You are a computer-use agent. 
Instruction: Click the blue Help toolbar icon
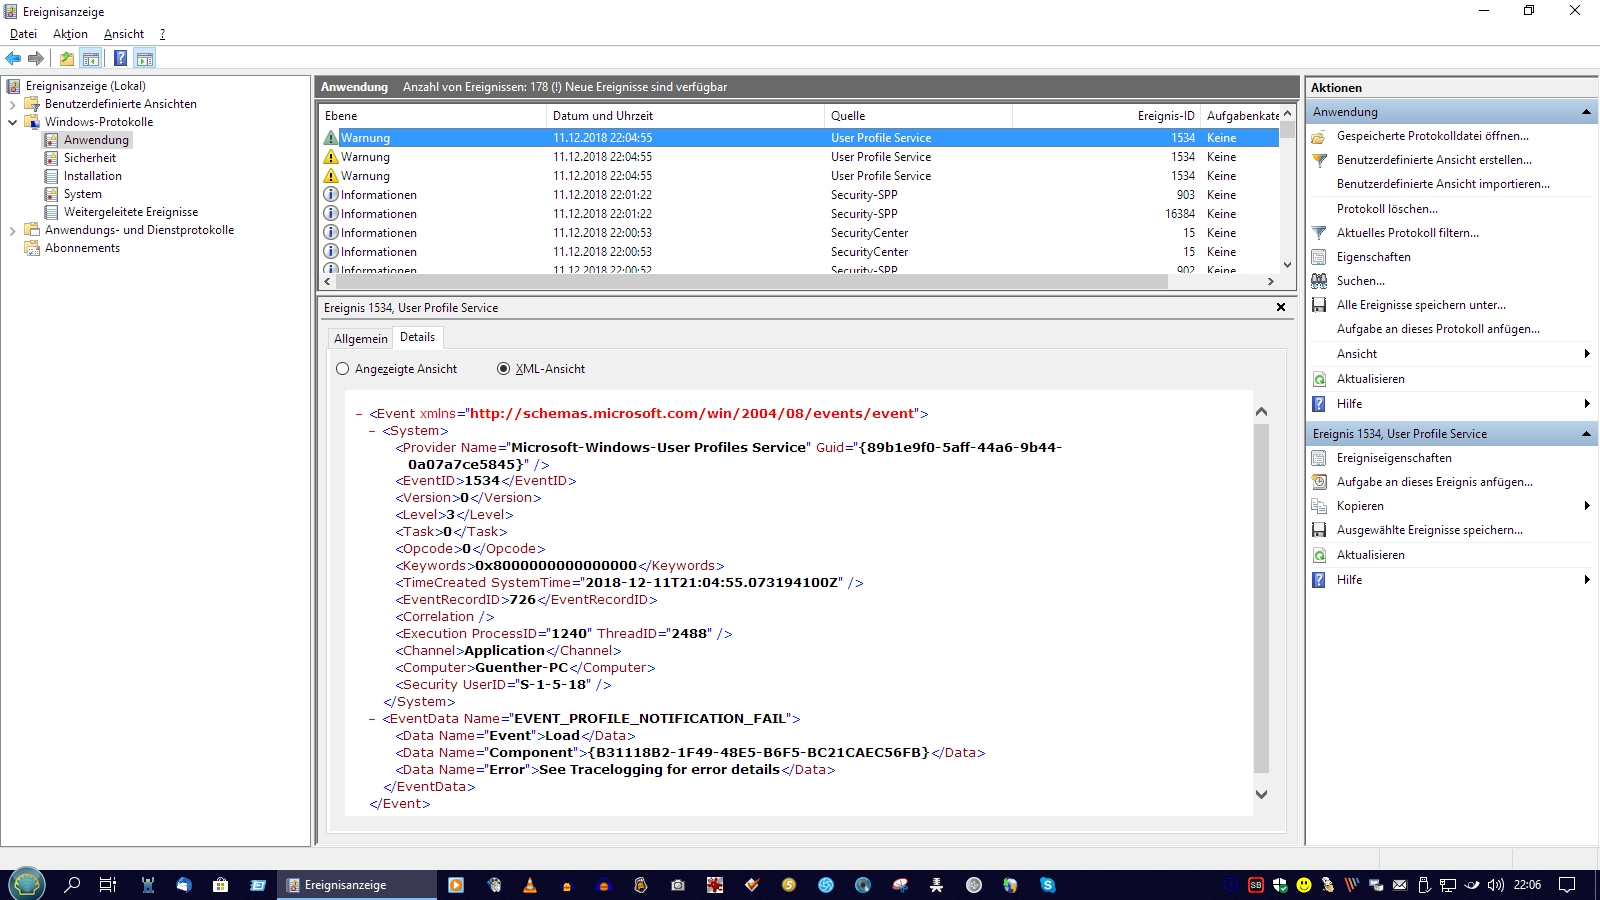coord(120,58)
